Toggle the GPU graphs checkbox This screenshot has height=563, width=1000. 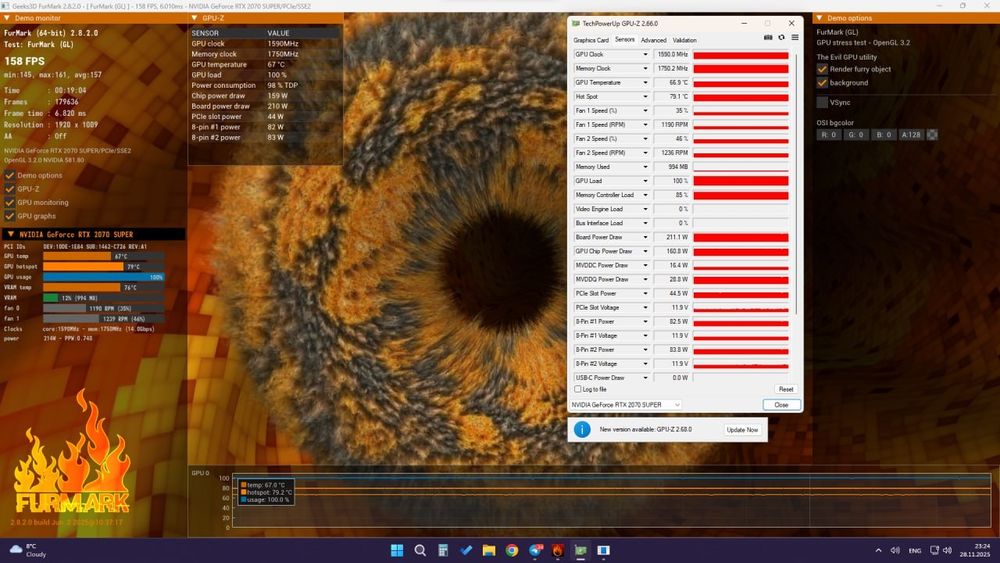pos(10,216)
